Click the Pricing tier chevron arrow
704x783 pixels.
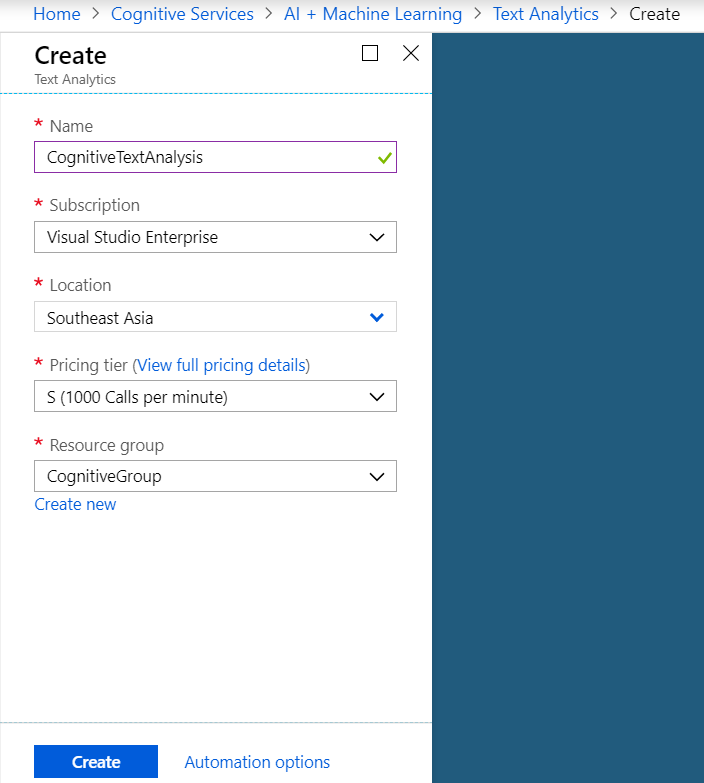377,397
